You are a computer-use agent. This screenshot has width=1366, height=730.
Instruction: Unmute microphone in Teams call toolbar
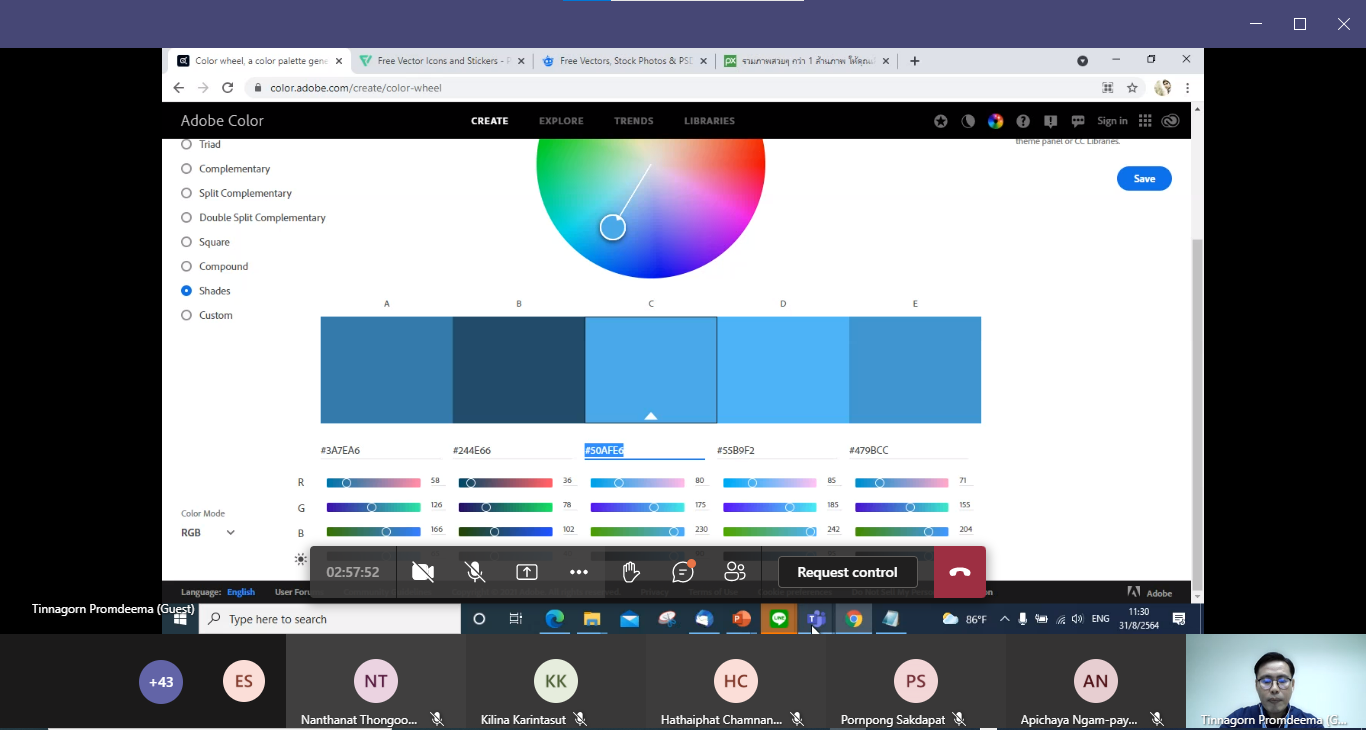pyautogui.click(x=475, y=572)
